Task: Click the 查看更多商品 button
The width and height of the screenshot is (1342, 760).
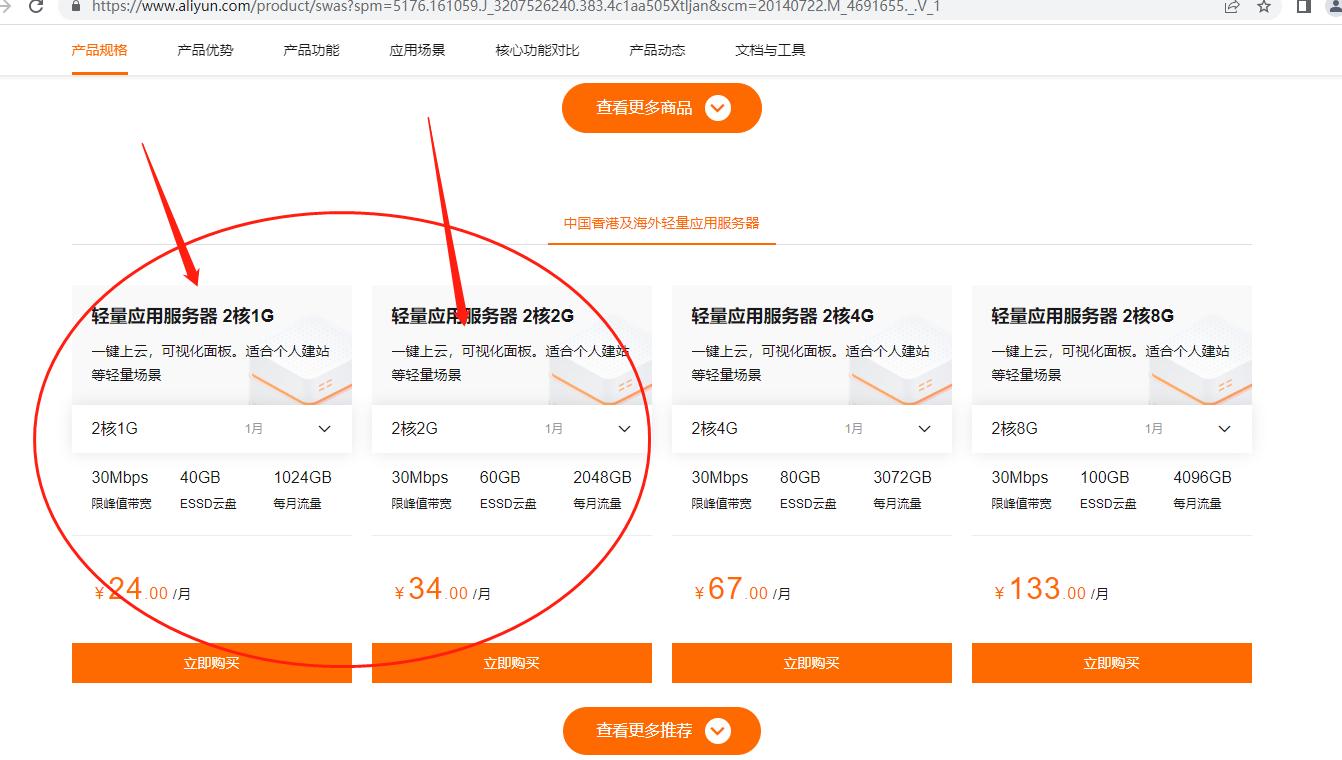Action: (x=661, y=107)
